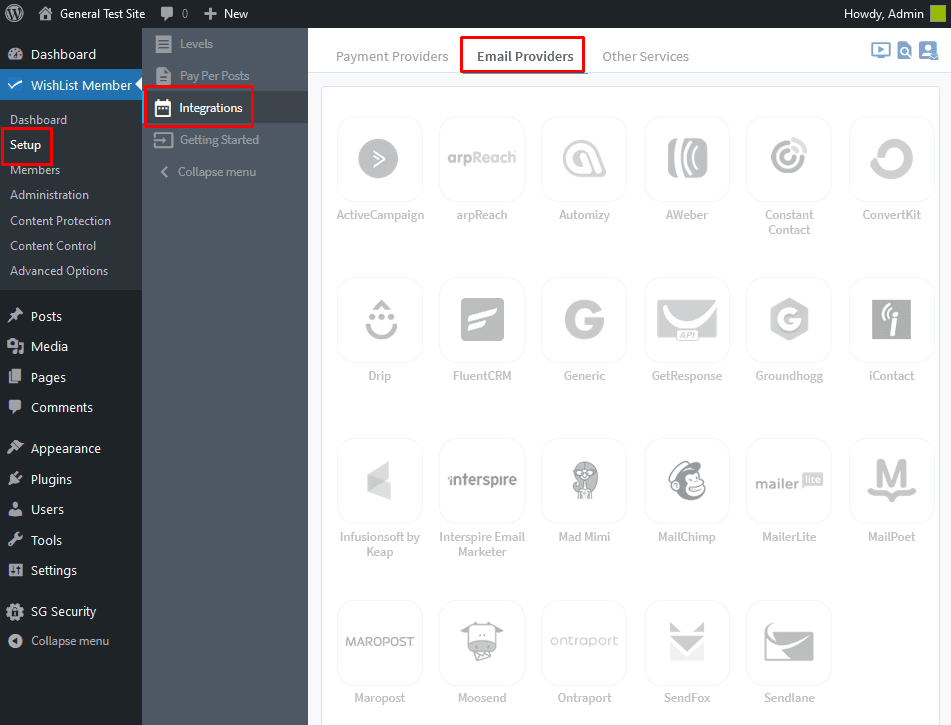This screenshot has width=951, height=725.
Task: Choose the Generic email provider icon
Action: (x=584, y=320)
